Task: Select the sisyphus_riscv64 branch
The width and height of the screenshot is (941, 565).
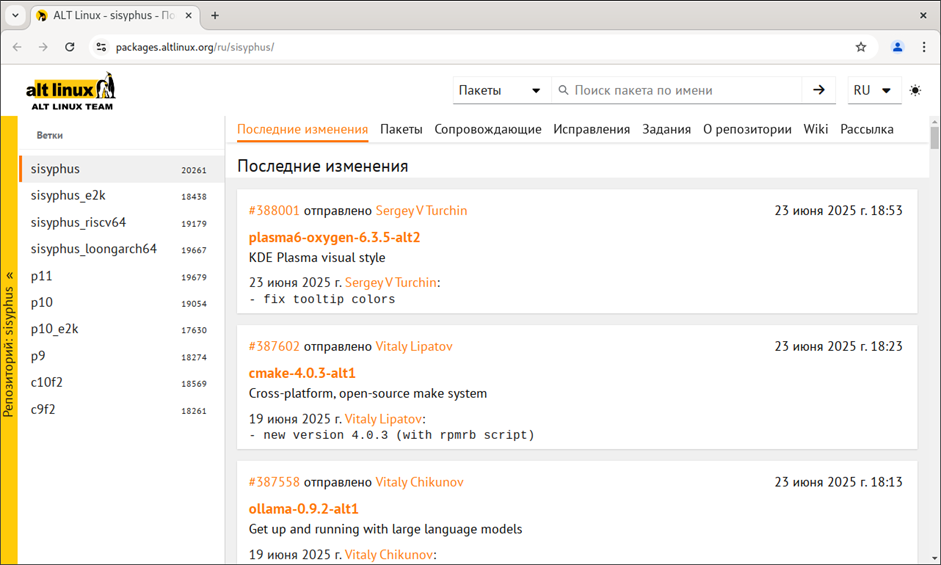Action: pyautogui.click(x=78, y=222)
